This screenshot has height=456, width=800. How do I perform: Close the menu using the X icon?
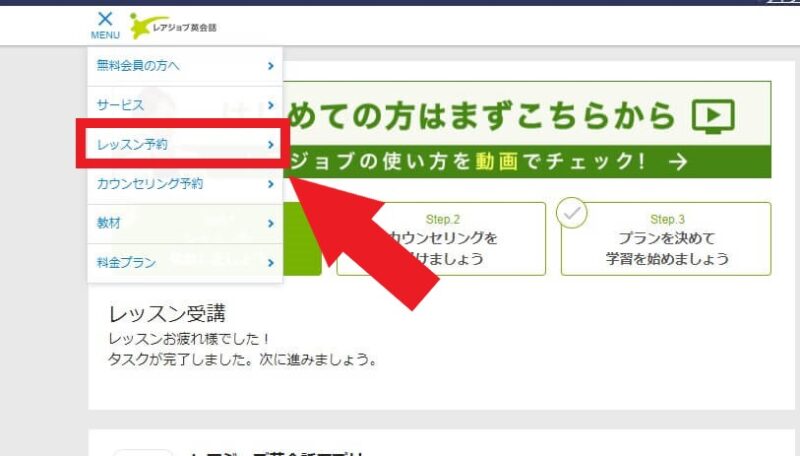105,18
